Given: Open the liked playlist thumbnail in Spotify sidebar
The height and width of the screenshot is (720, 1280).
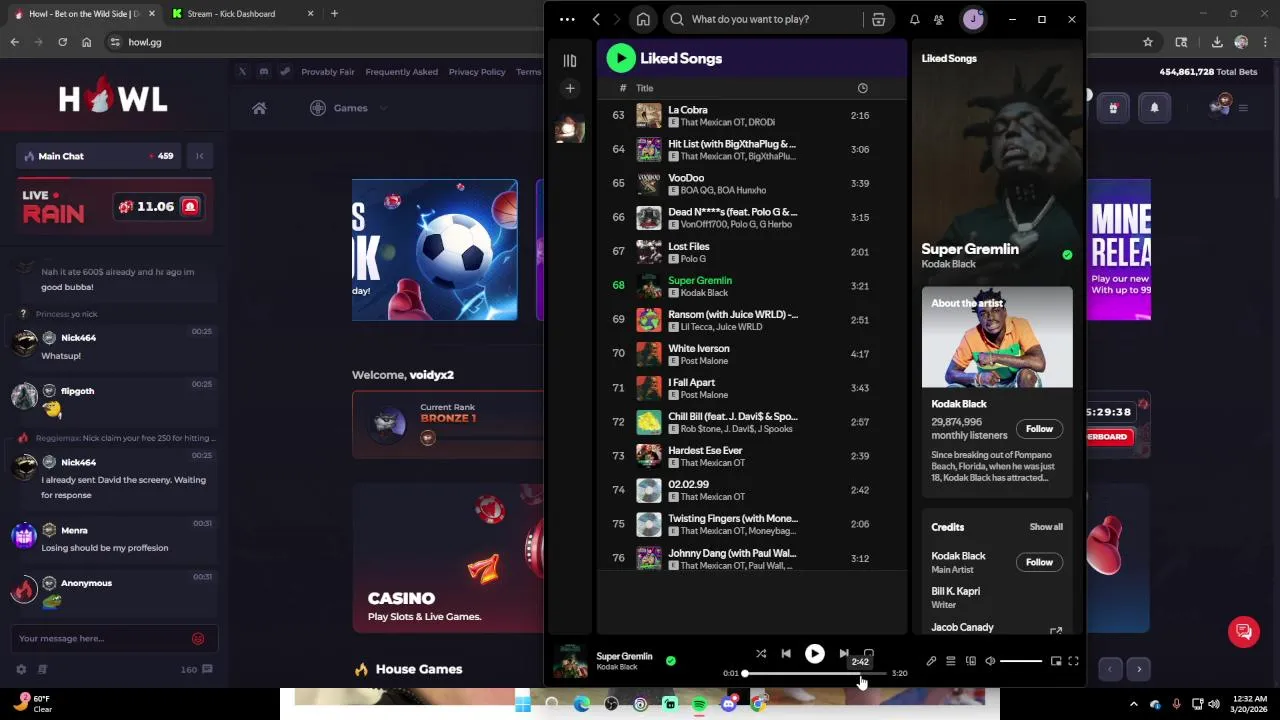Looking at the screenshot, I should click(570, 128).
